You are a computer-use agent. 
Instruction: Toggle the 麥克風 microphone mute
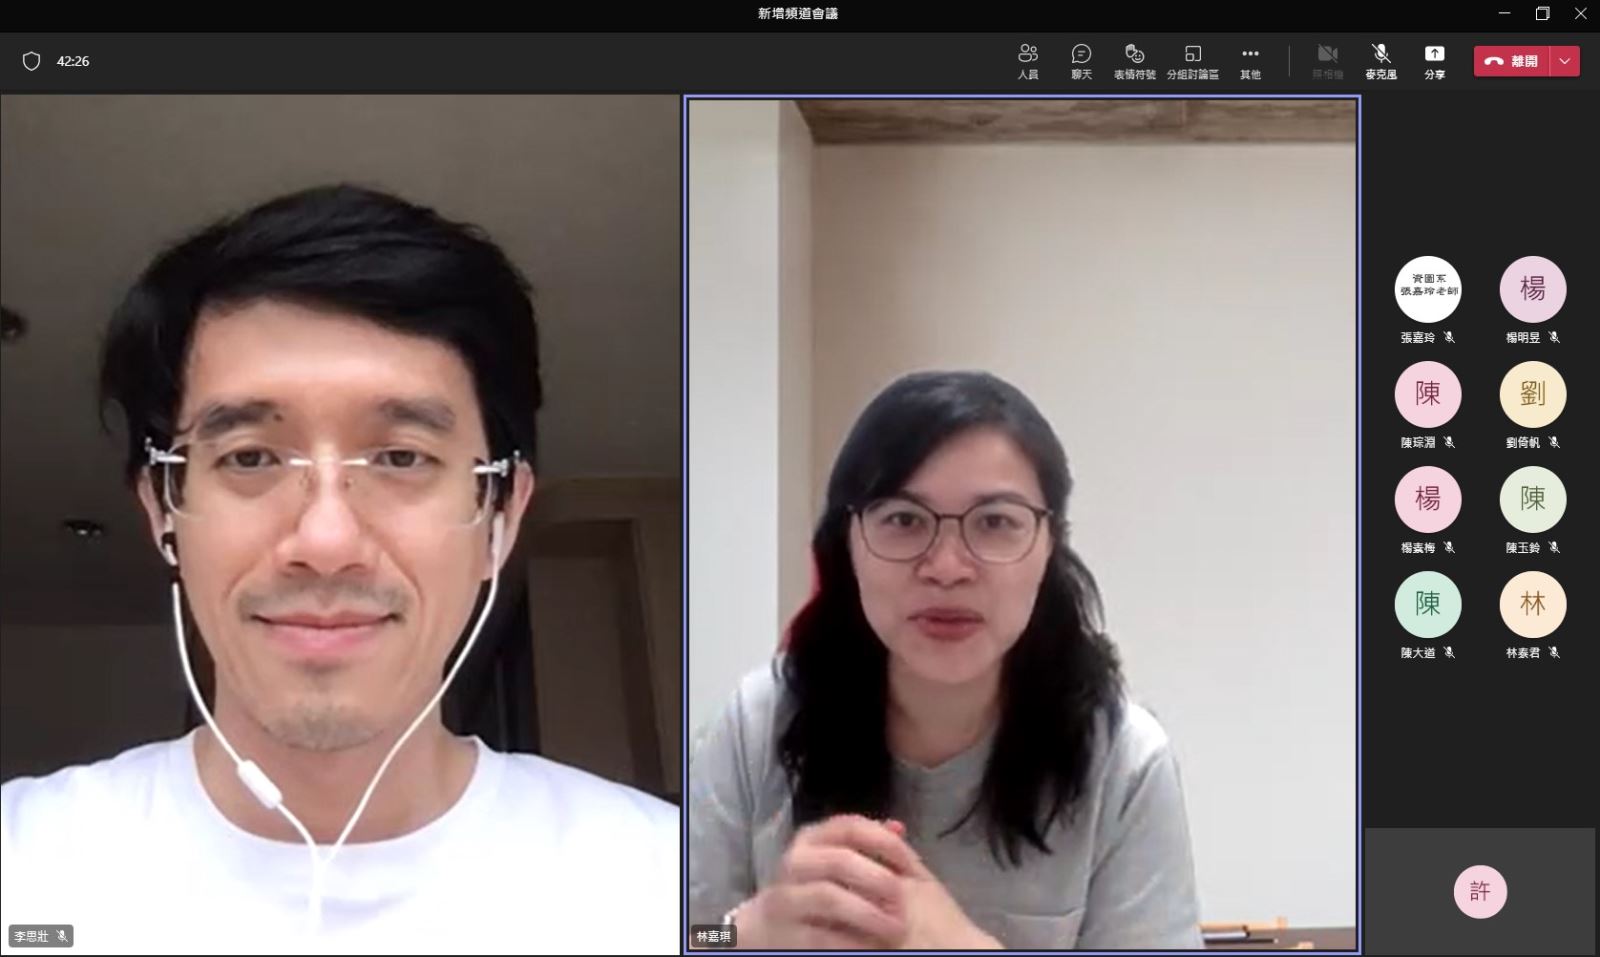(1380, 60)
